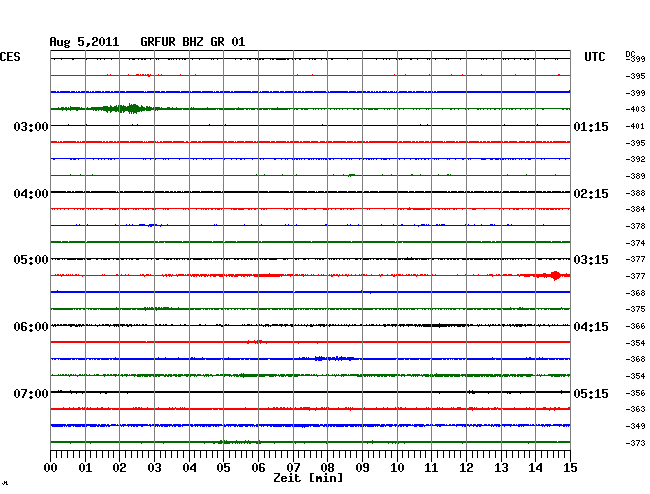
Task: Click the '11' minute axis label
Action: point(431,468)
